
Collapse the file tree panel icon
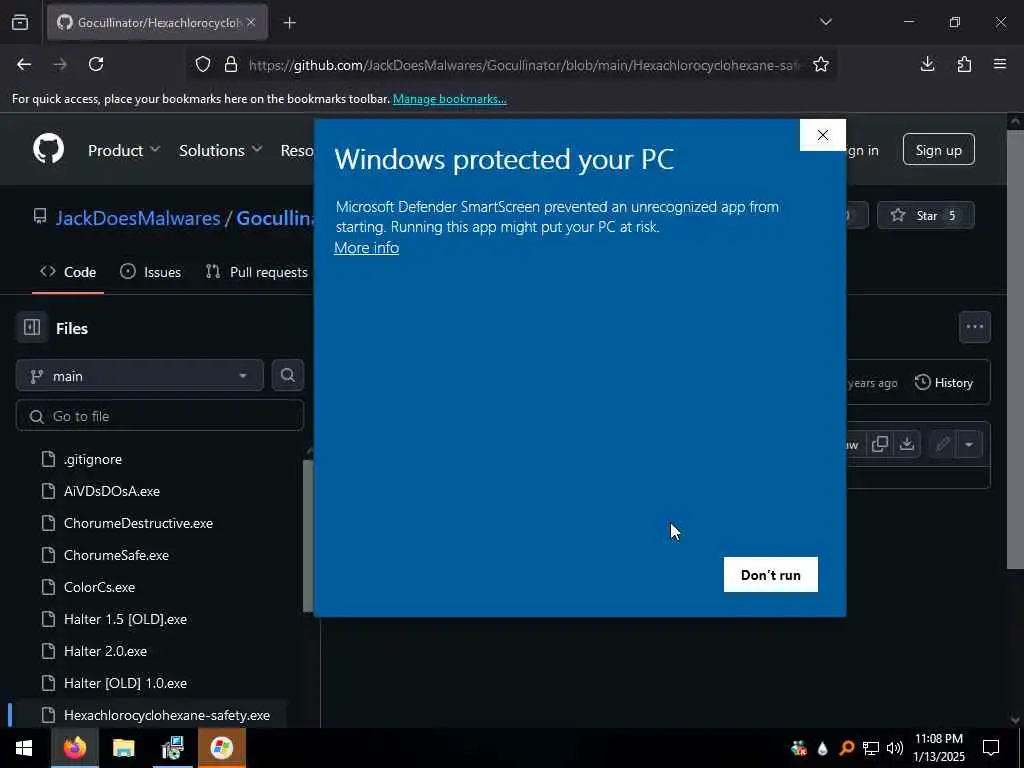(32, 327)
